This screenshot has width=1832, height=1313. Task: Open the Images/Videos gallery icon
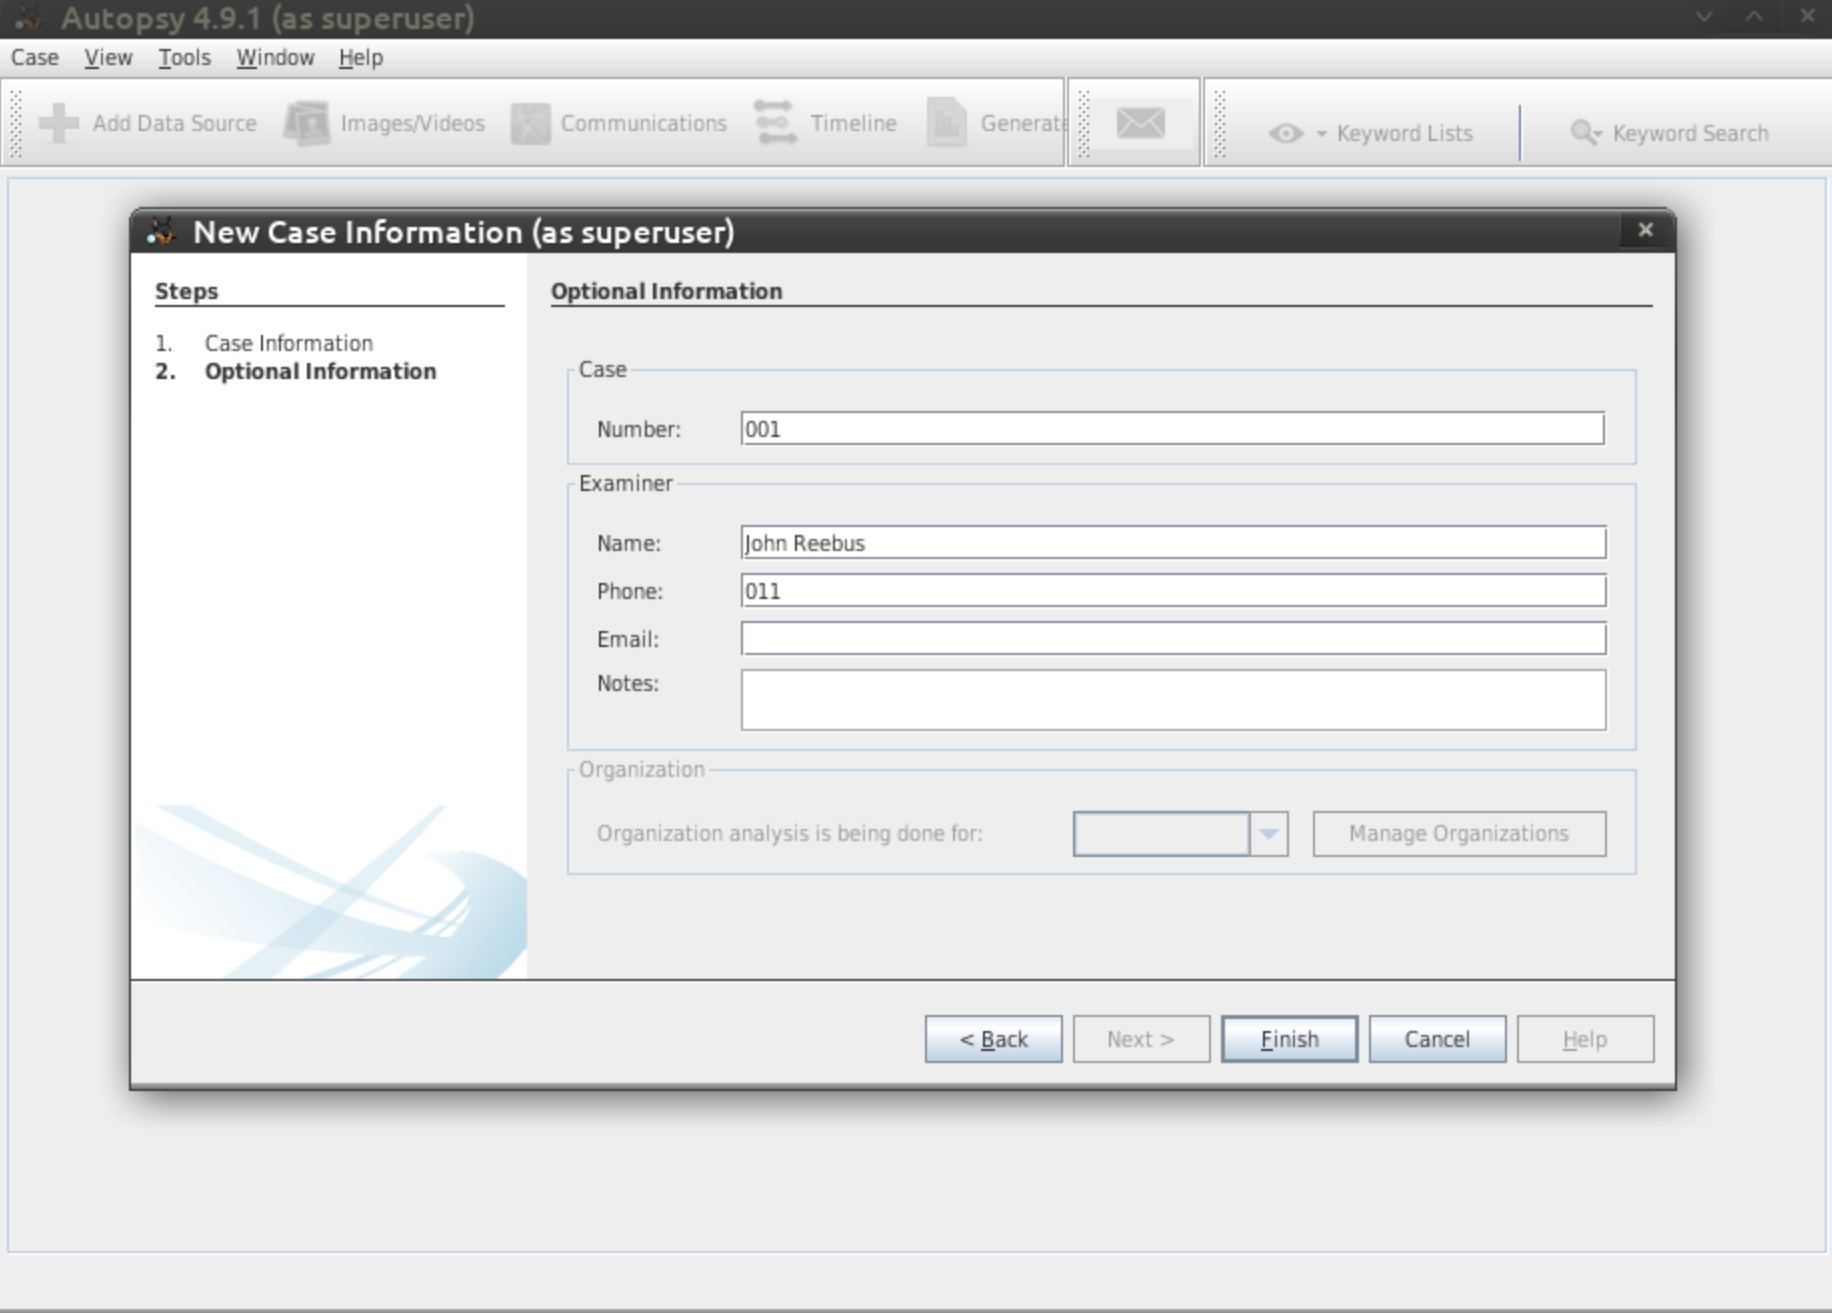(307, 123)
